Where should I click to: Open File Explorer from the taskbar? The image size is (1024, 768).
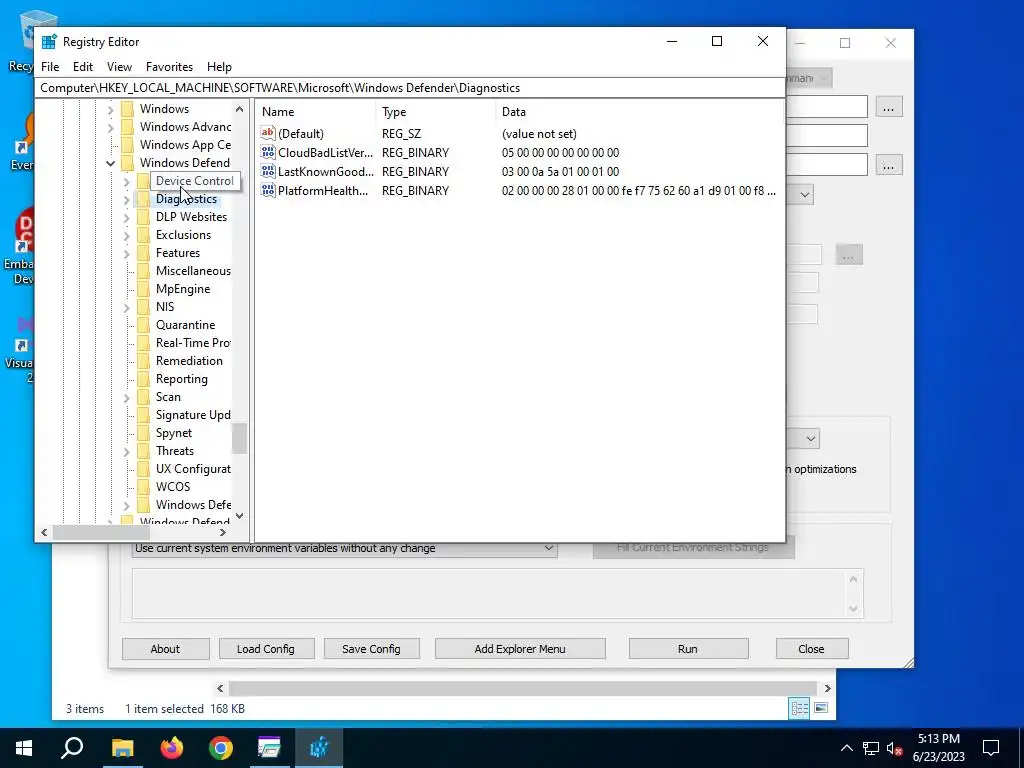pos(122,748)
